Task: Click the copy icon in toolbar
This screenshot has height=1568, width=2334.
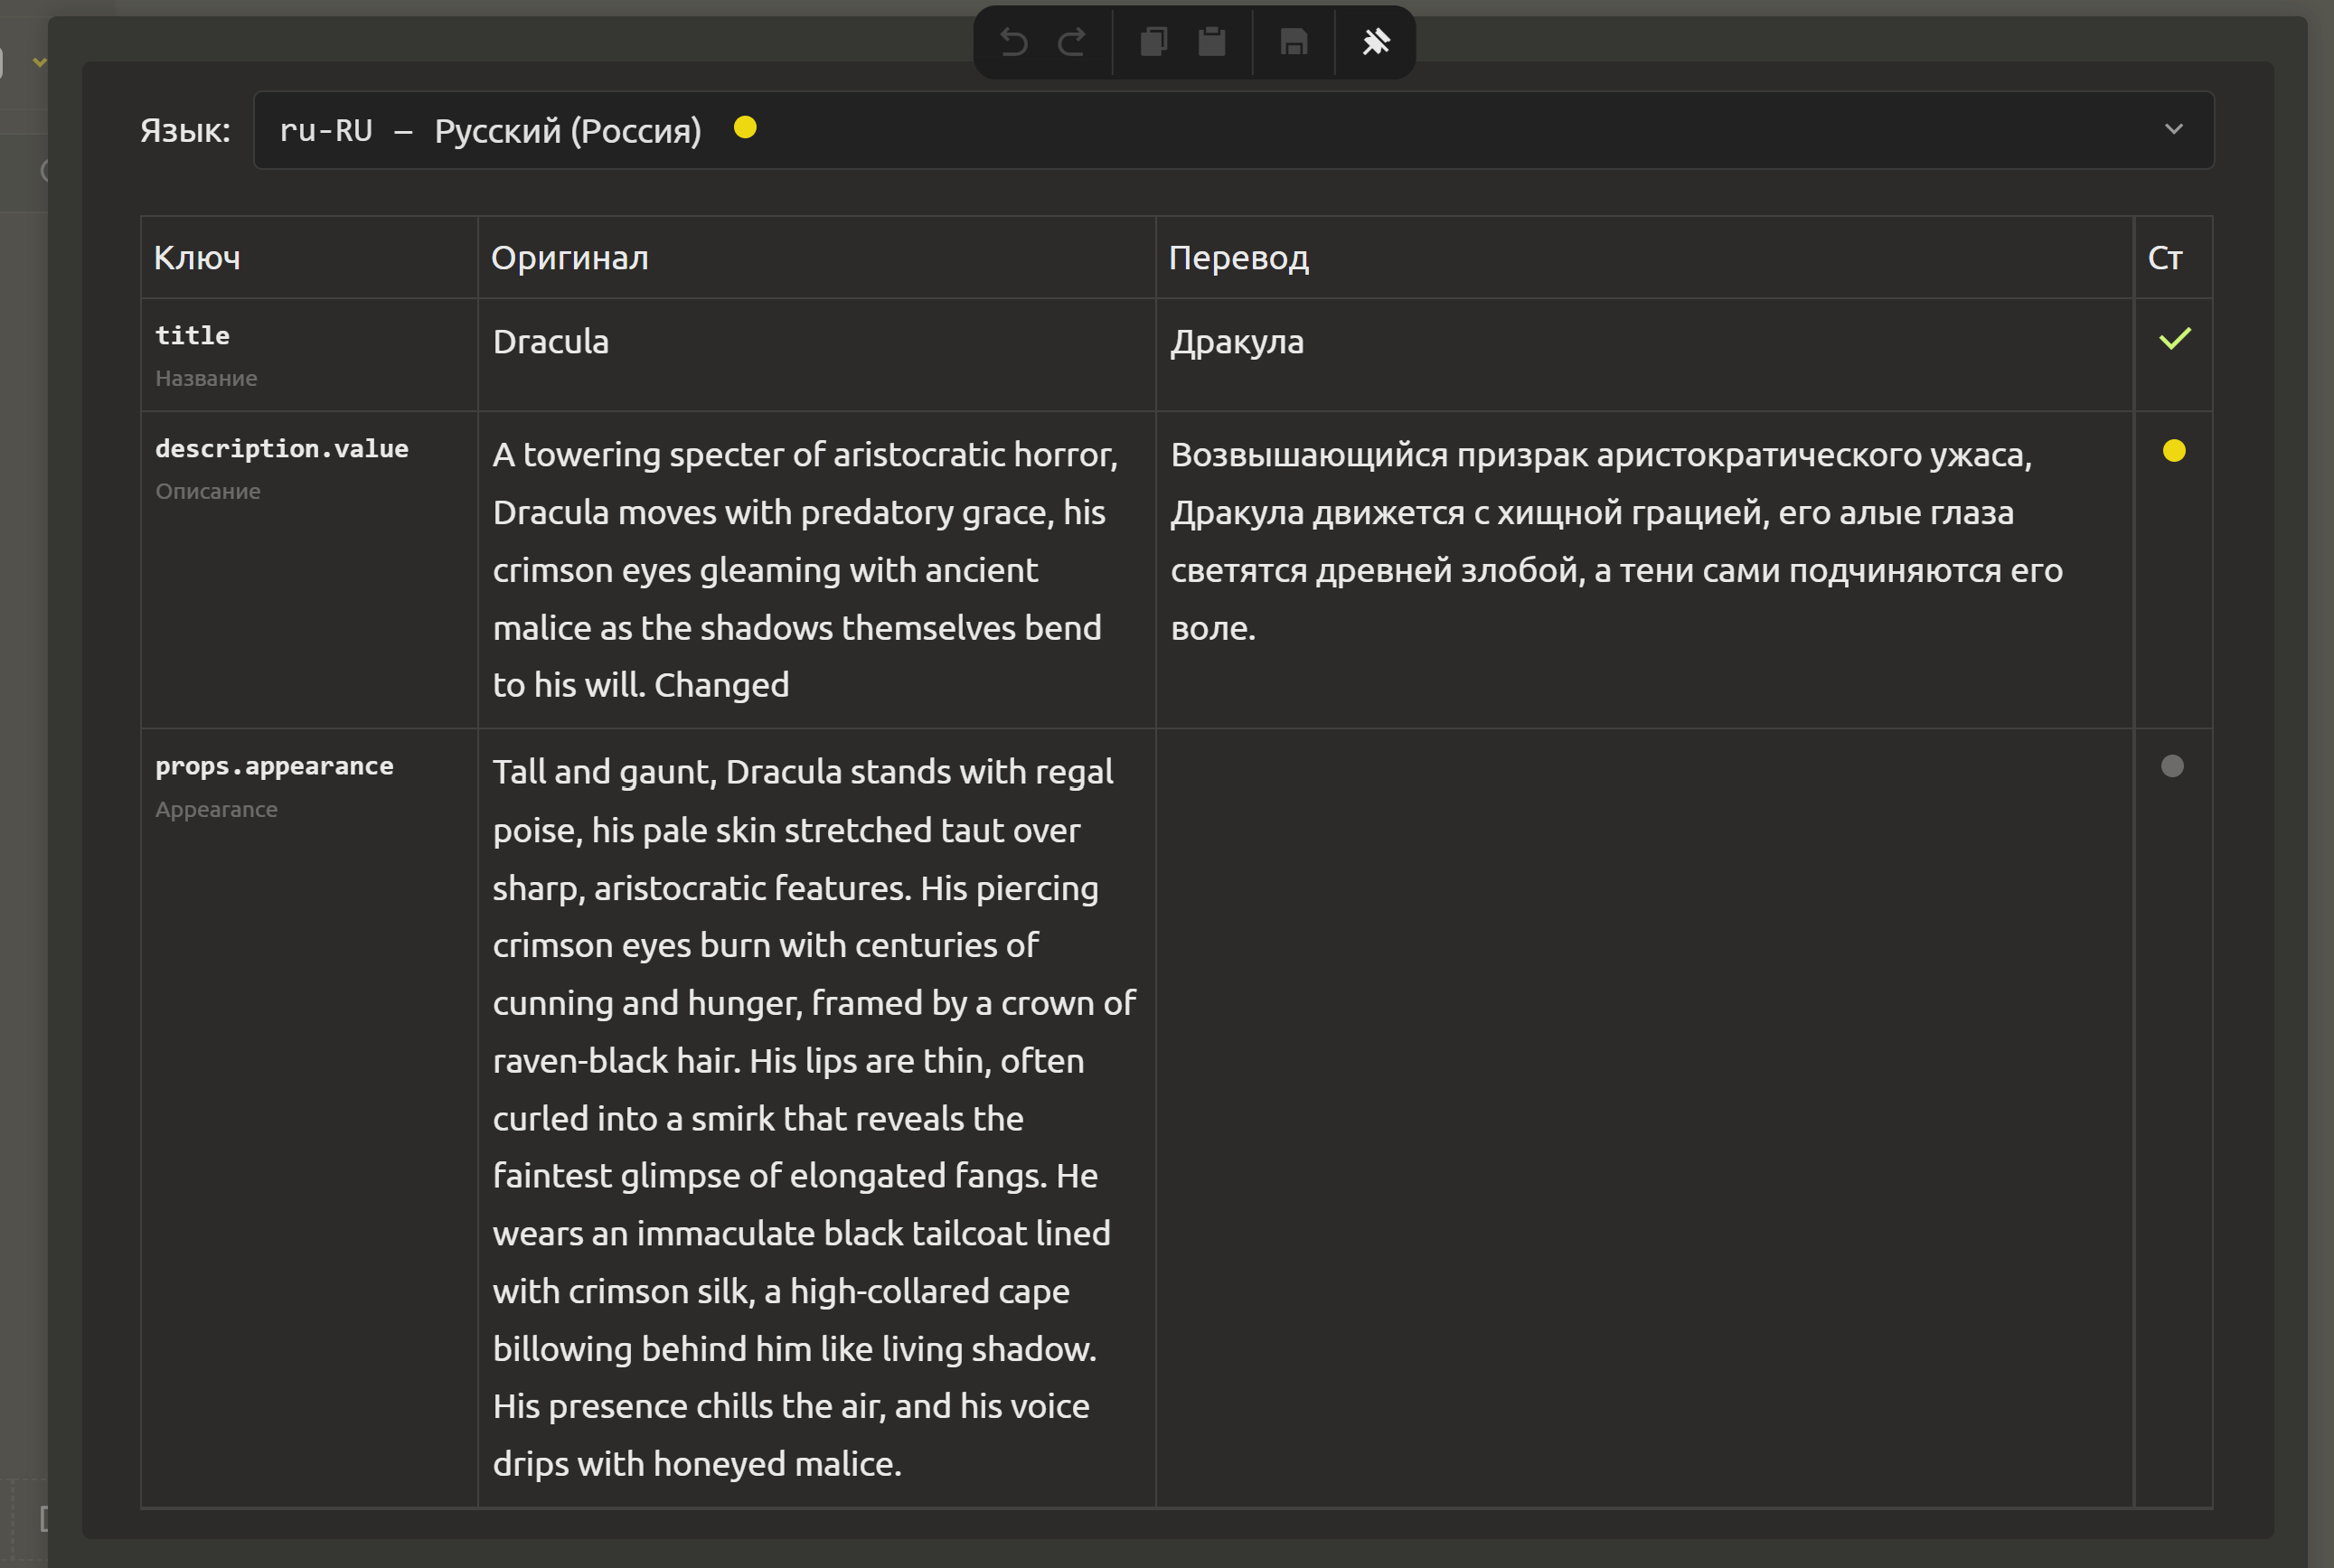Action: 1154,42
